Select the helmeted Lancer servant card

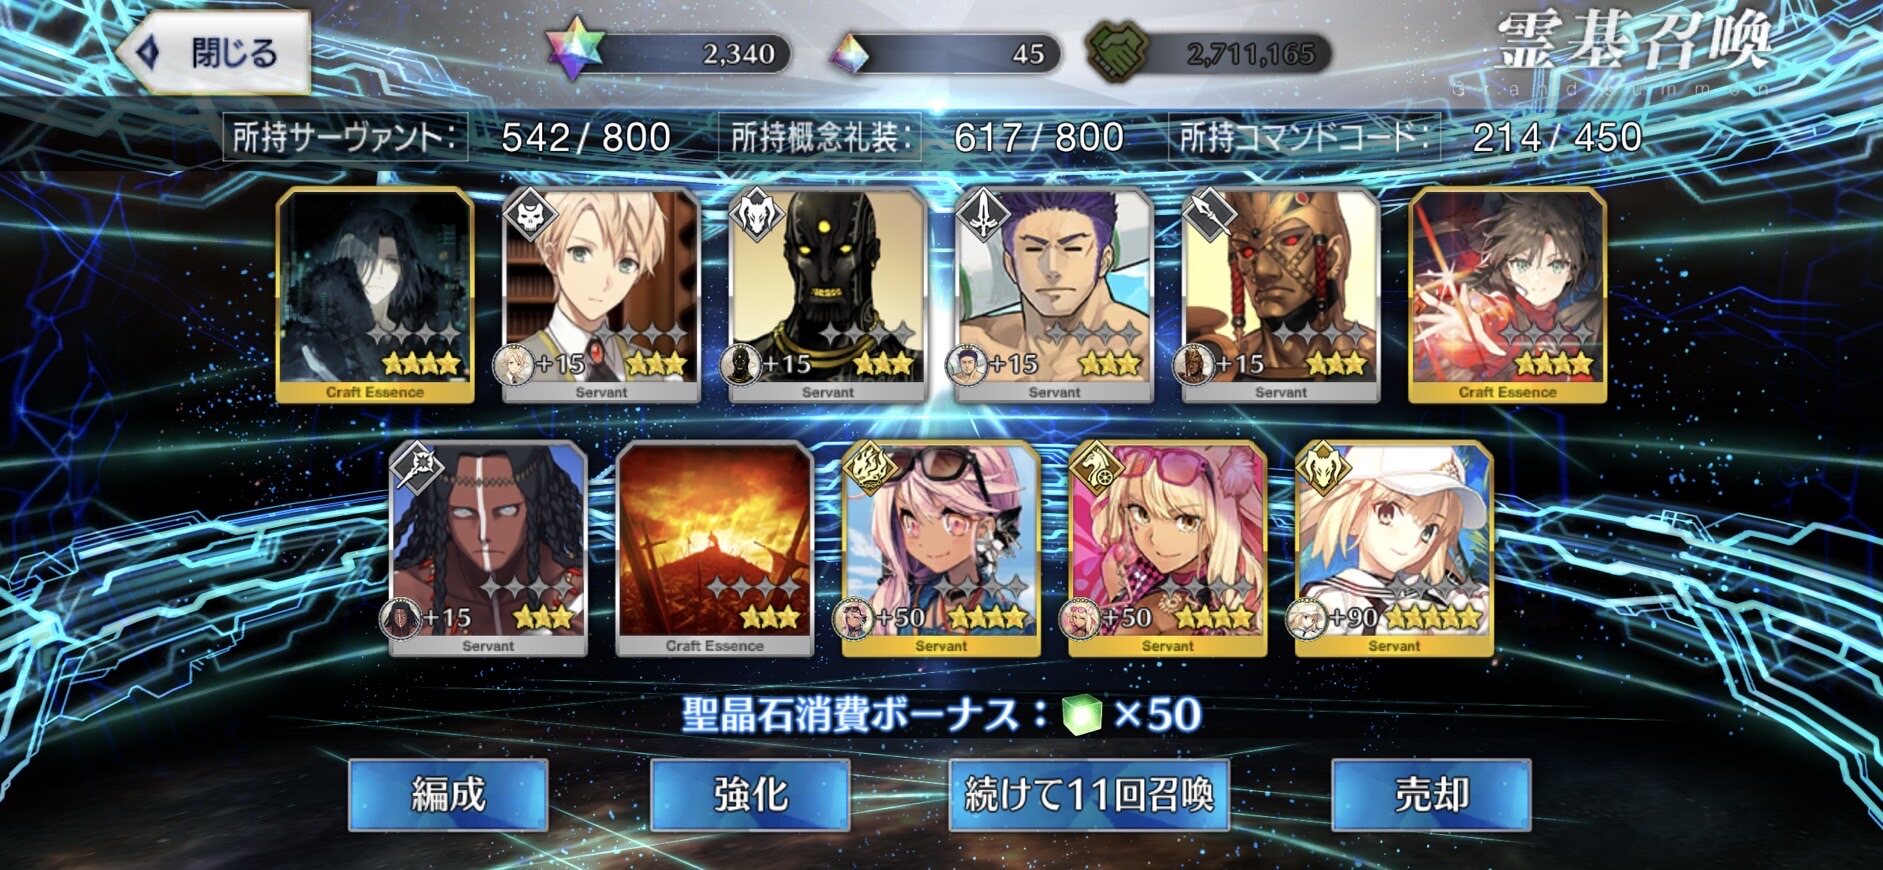(x=1281, y=296)
